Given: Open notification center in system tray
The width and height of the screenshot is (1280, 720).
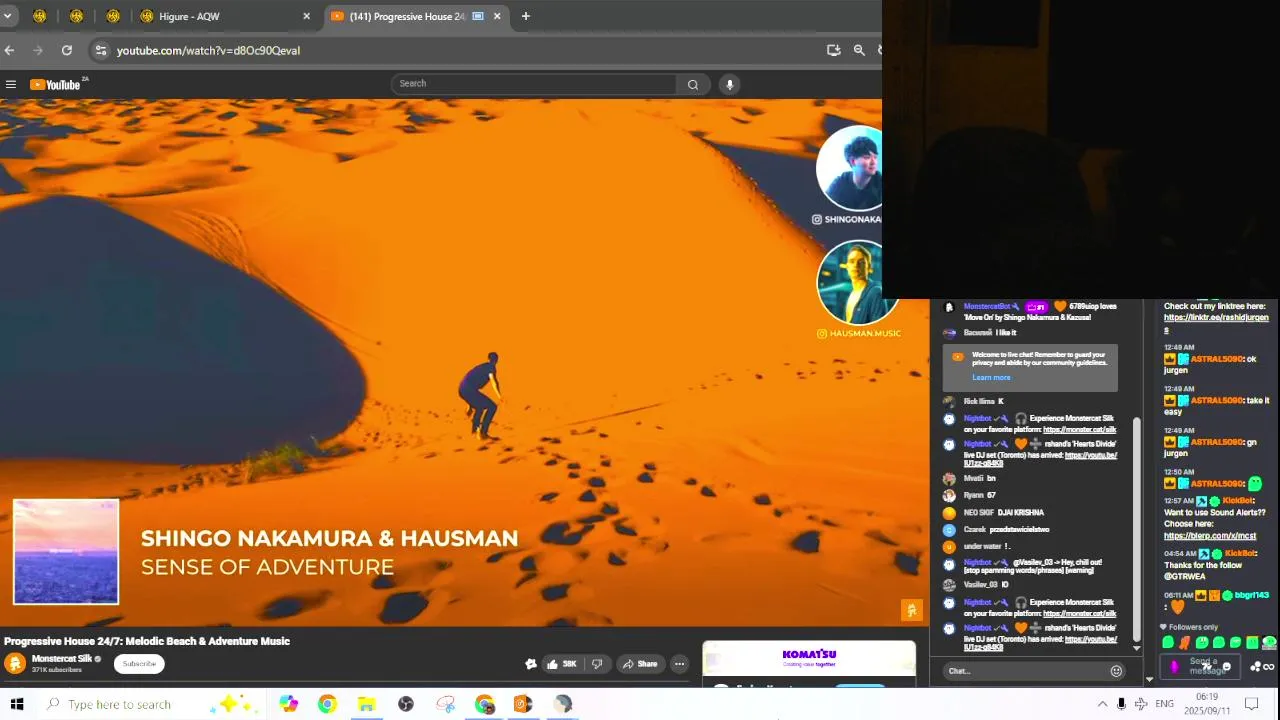Looking at the screenshot, I should point(1251,704).
